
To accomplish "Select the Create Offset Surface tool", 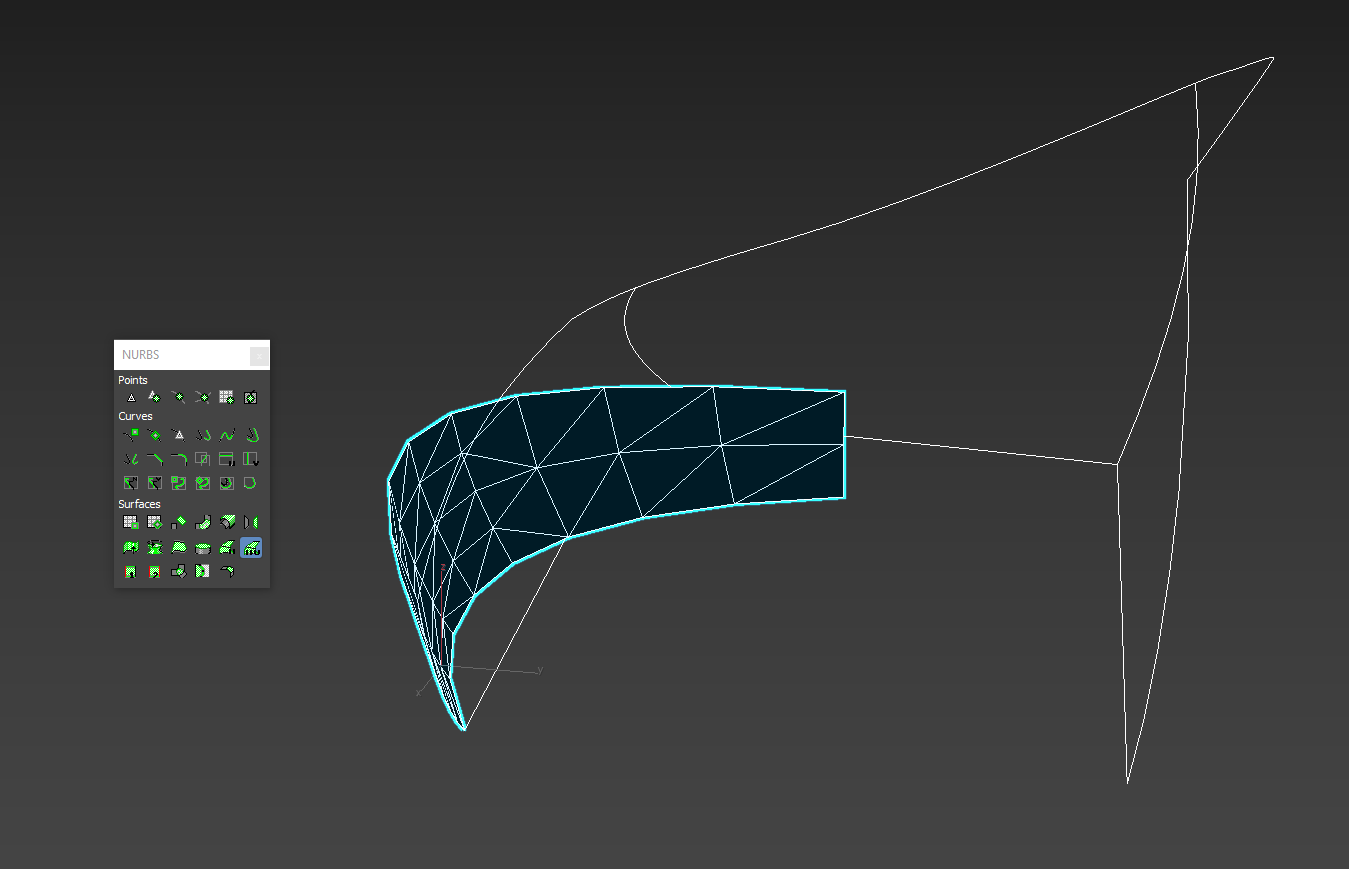I will (x=227, y=522).
